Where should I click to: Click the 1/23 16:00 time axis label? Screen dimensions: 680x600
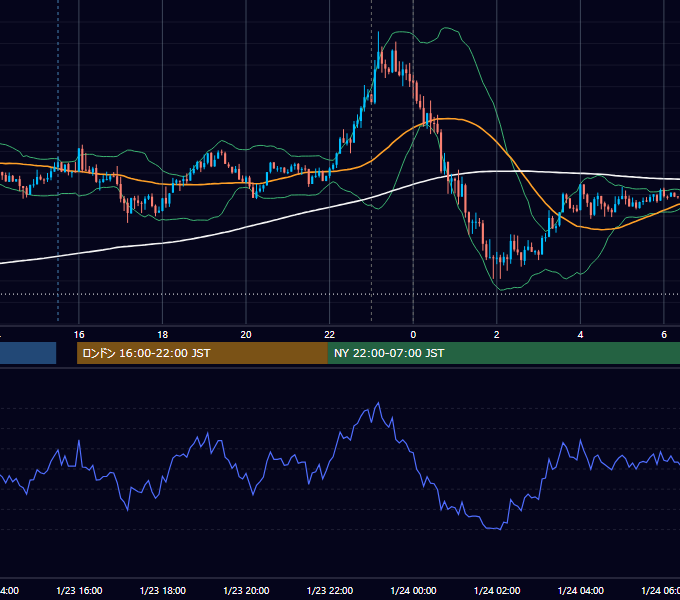(79, 590)
